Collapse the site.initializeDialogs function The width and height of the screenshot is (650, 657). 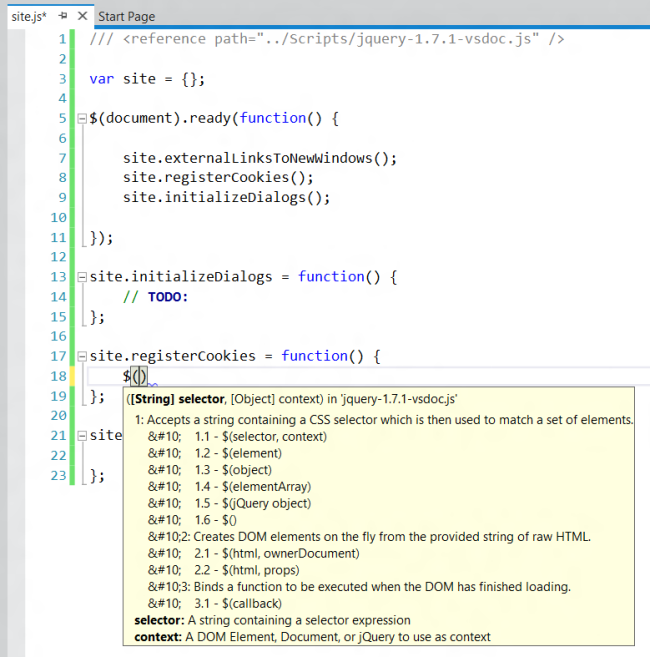(x=82, y=277)
